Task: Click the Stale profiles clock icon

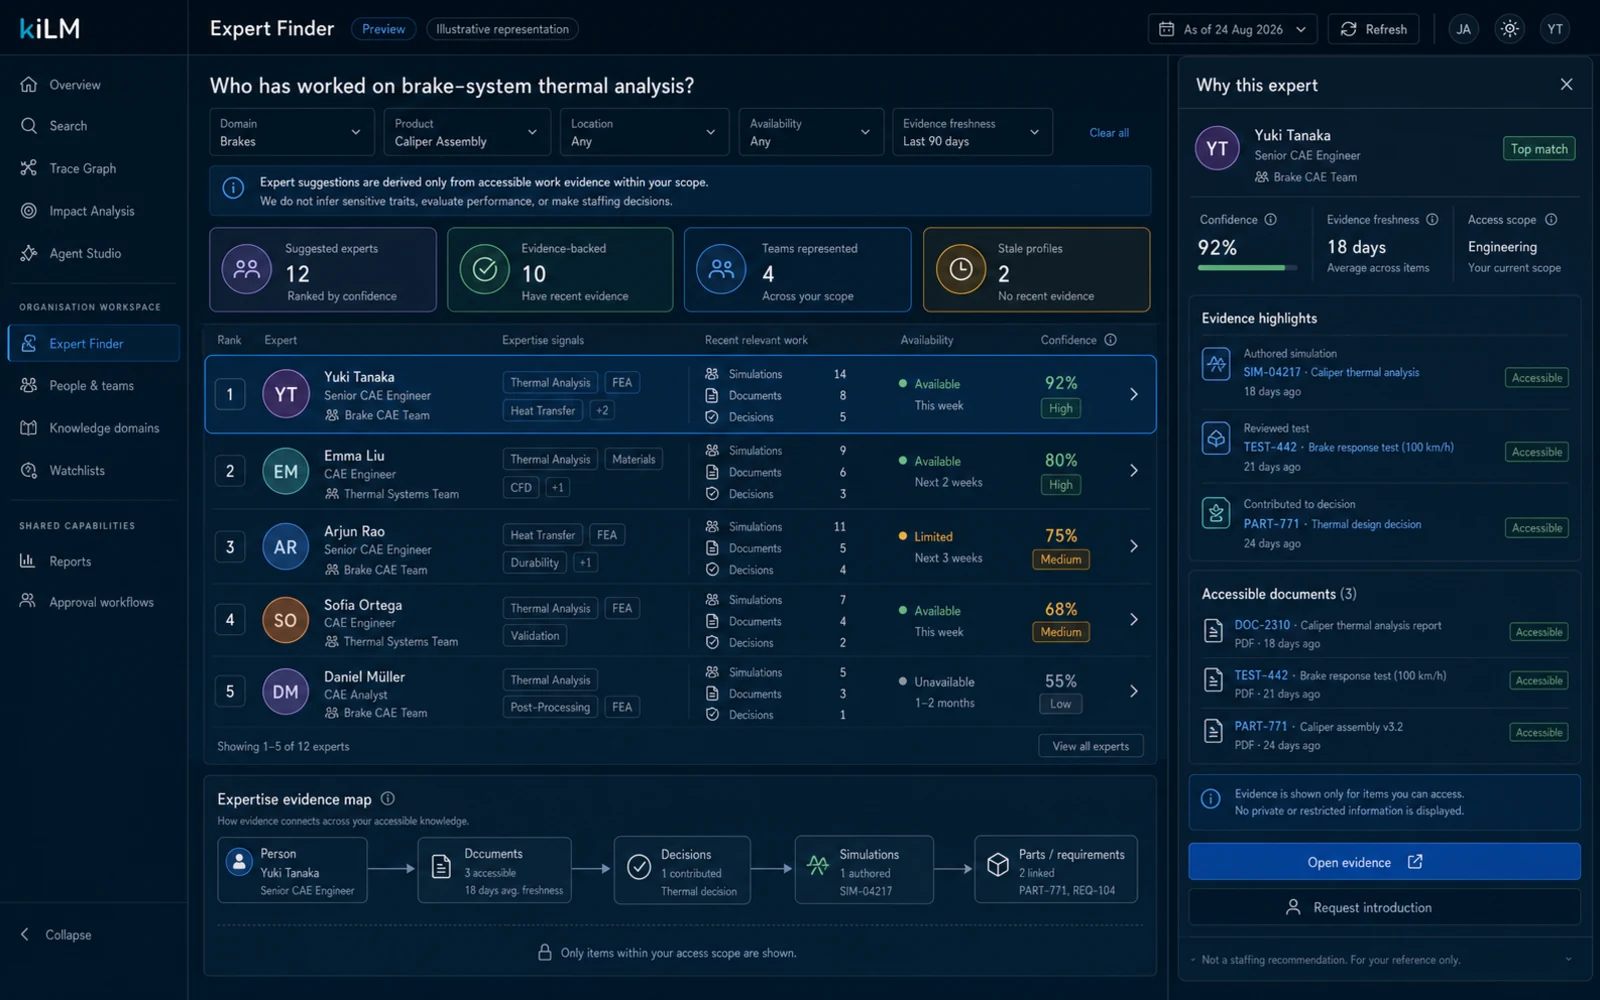Action: (960, 269)
